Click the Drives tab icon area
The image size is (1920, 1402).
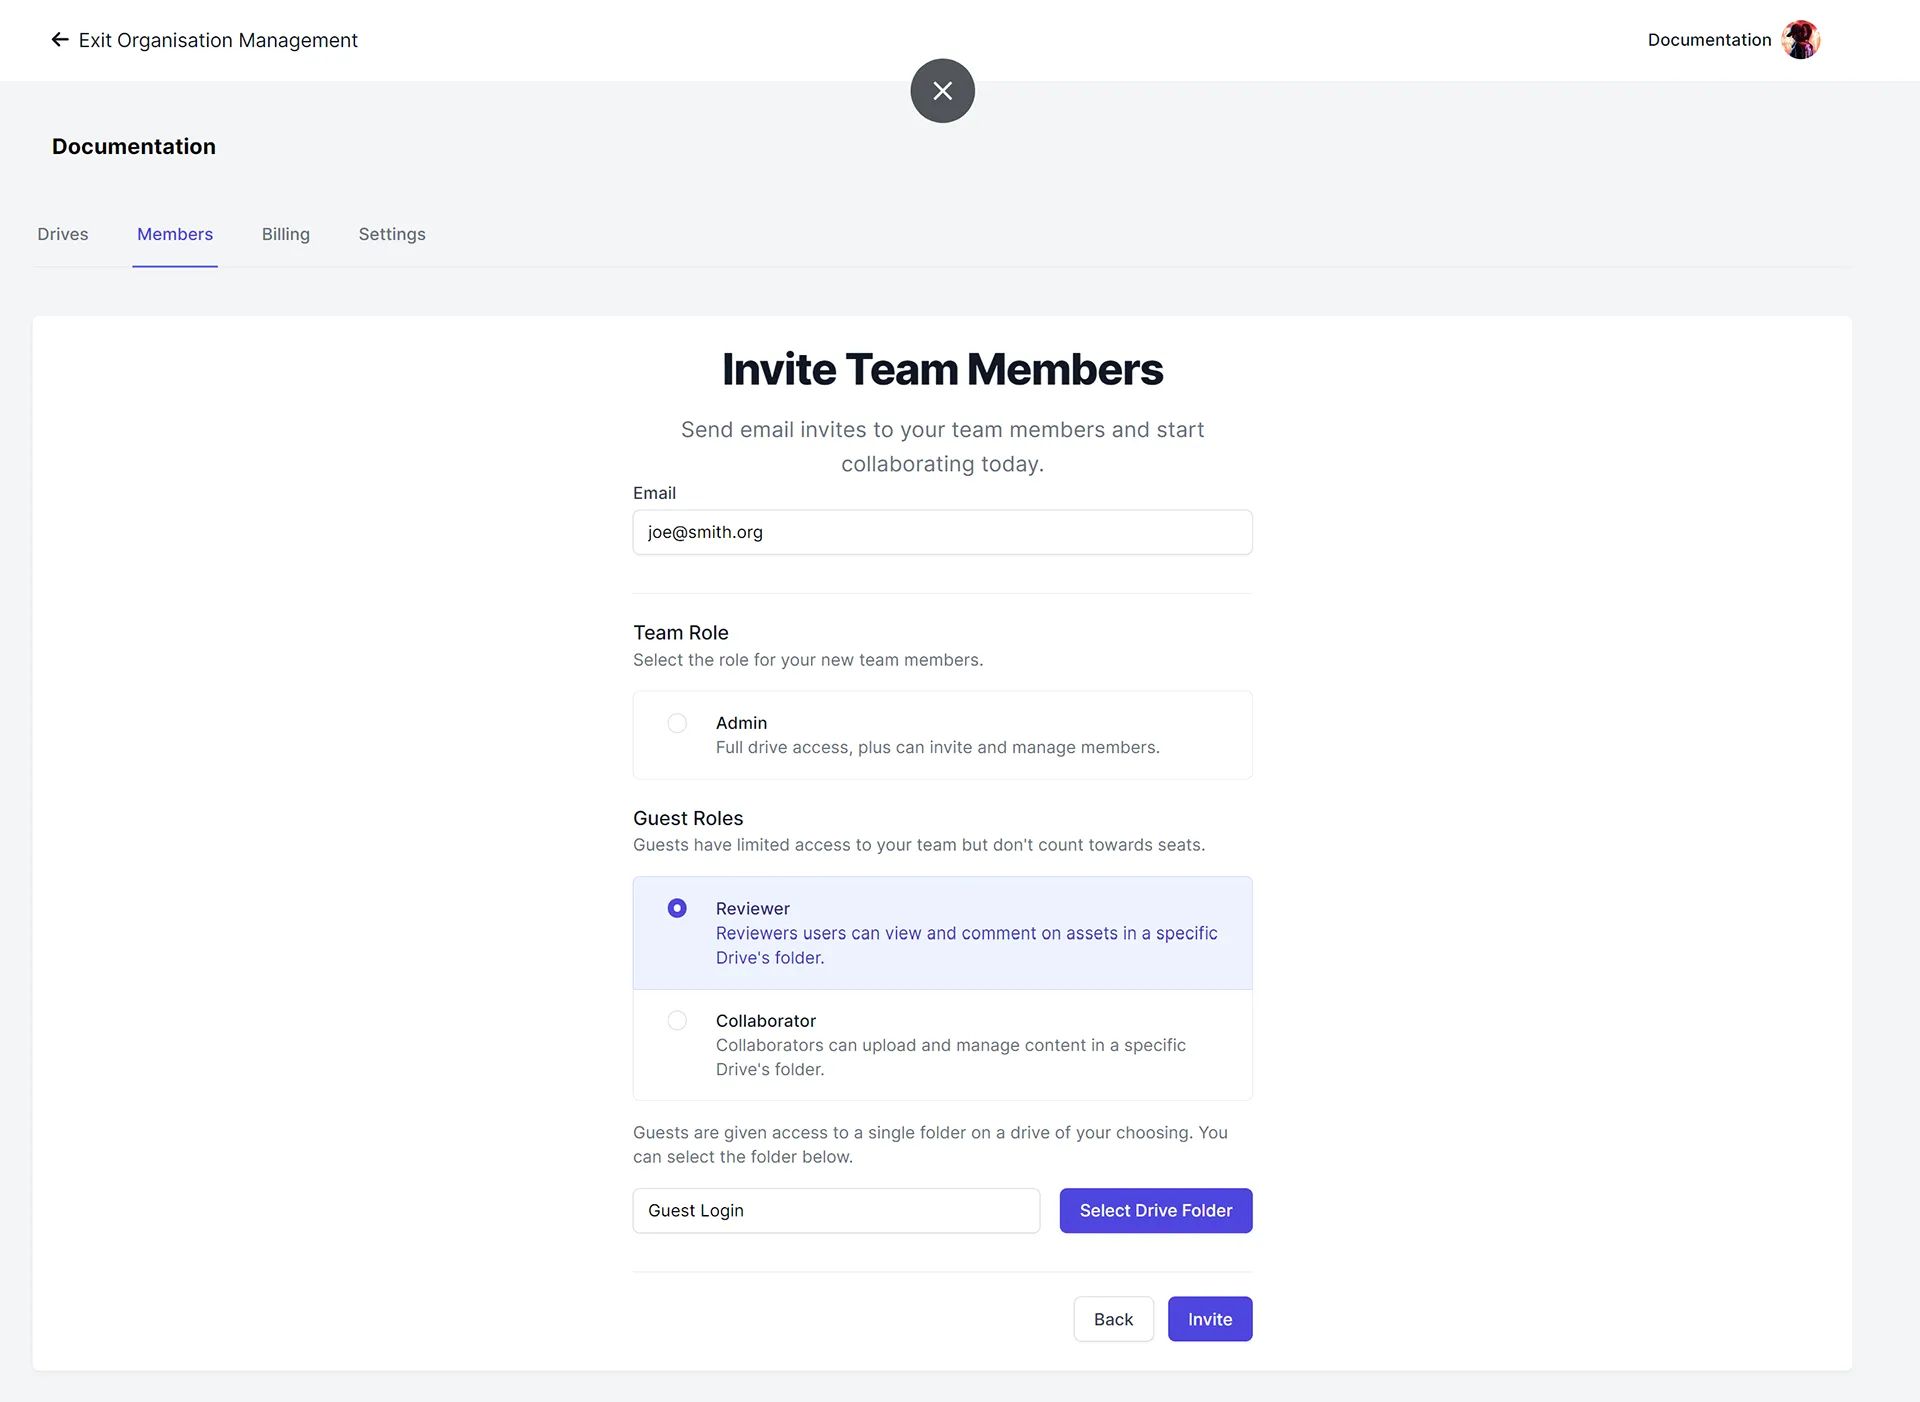pos(61,234)
